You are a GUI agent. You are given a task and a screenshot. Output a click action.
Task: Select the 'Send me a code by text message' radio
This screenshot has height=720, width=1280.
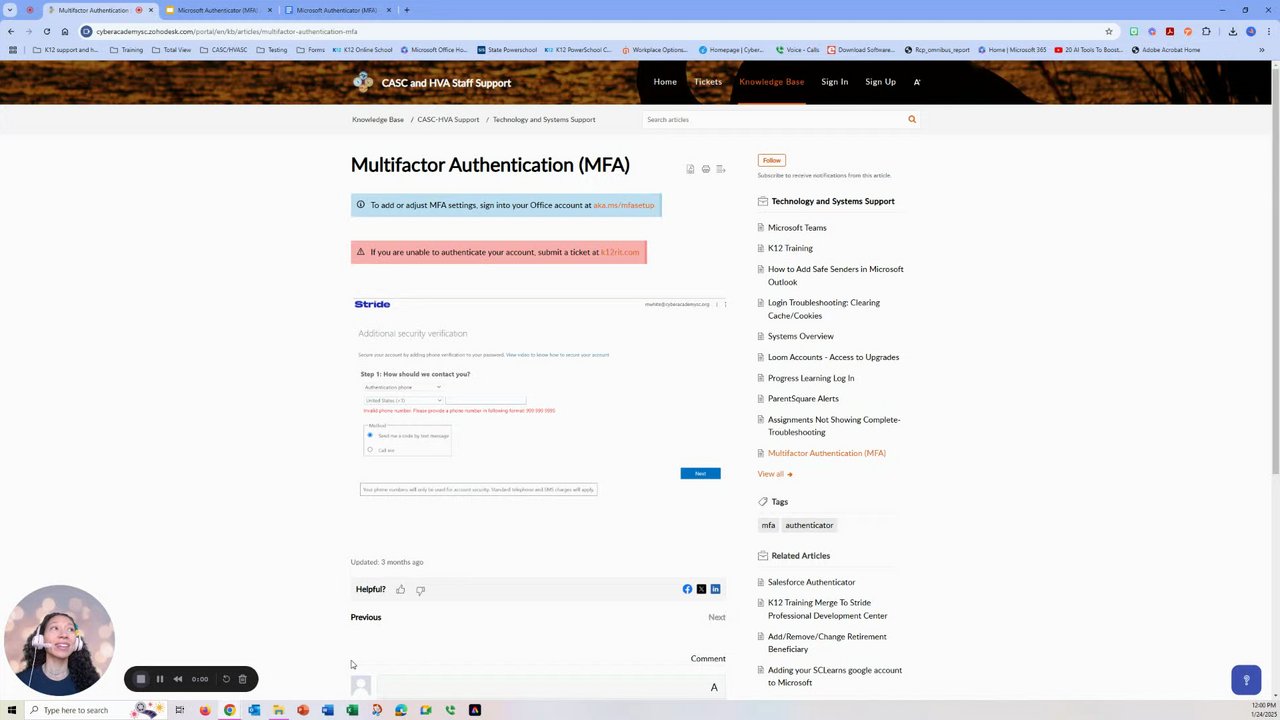370,435
